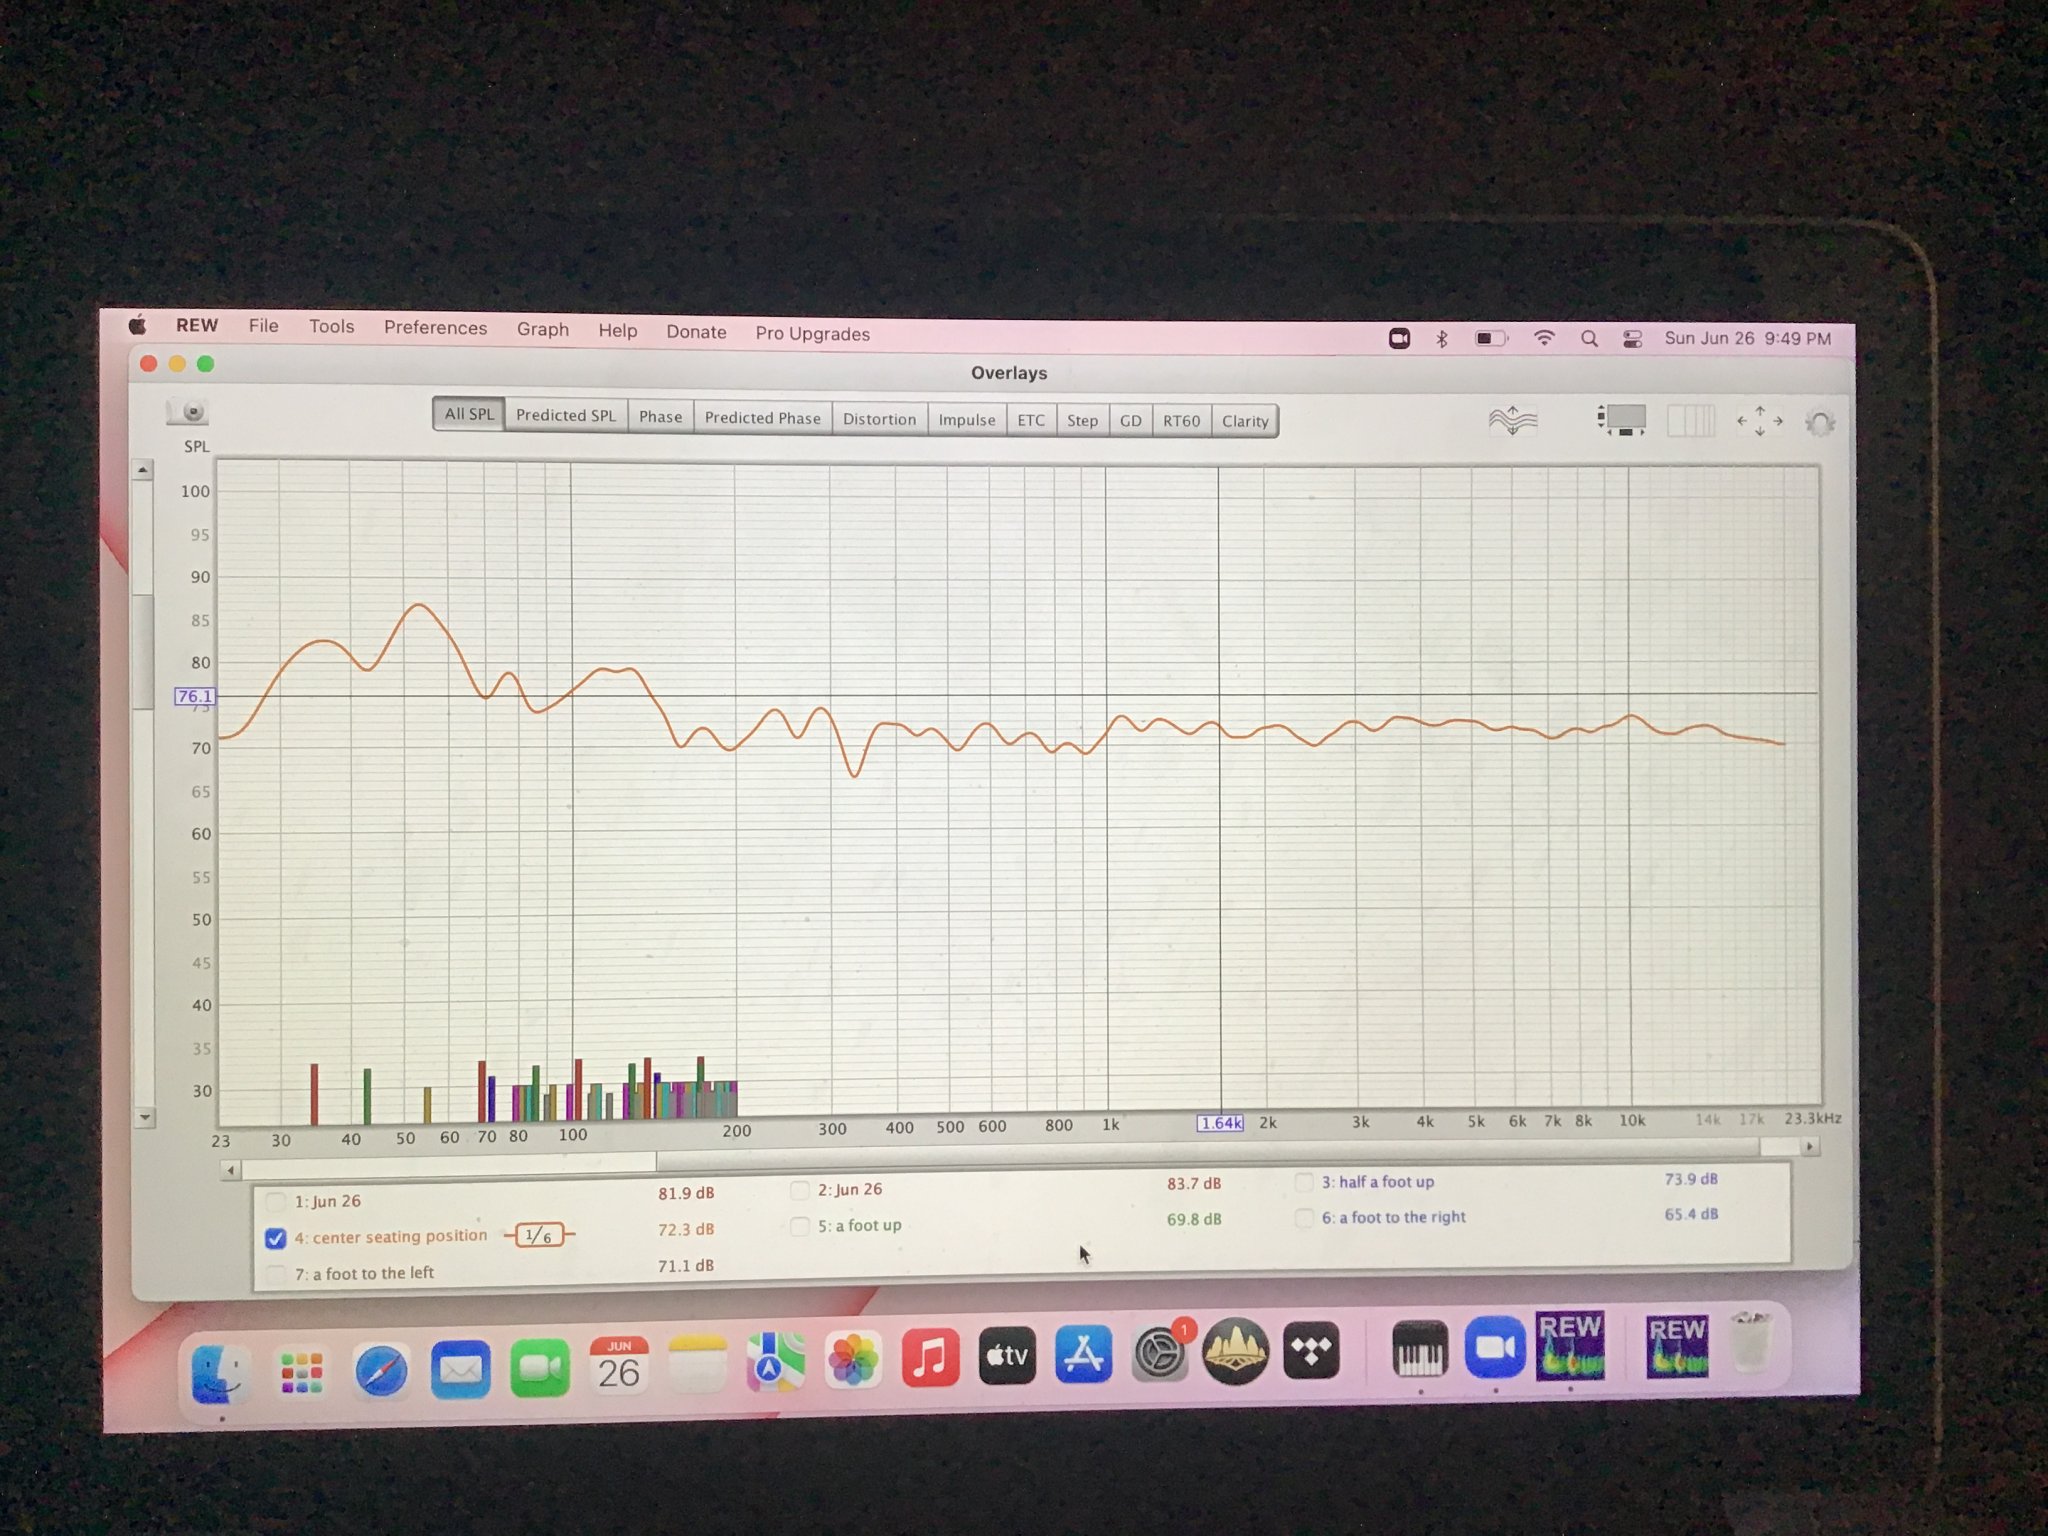Switch to the Phase tab
2048x1536 pixels.
(x=660, y=417)
